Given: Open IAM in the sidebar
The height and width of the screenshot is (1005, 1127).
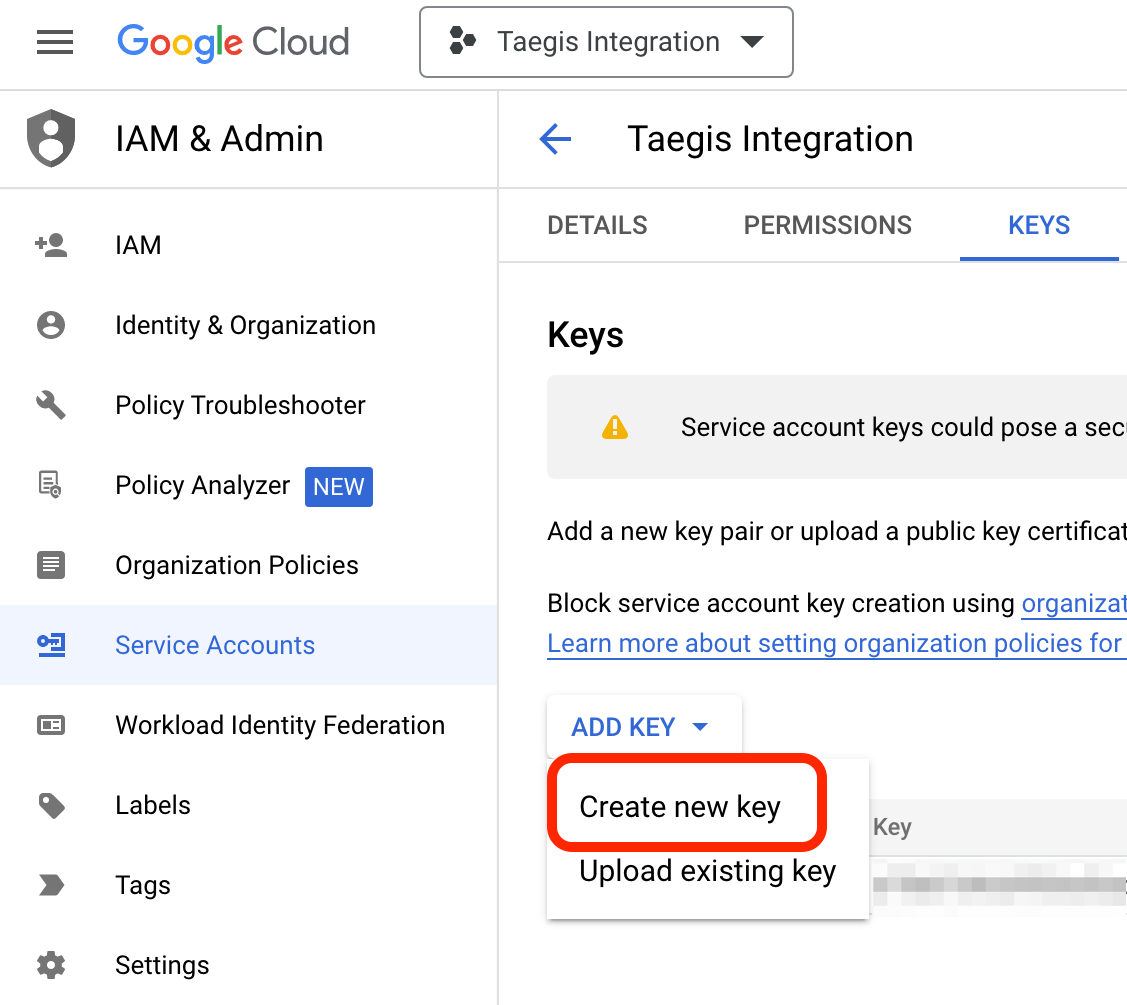Looking at the screenshot, I should pyautogui.click(x=249, y=245).
